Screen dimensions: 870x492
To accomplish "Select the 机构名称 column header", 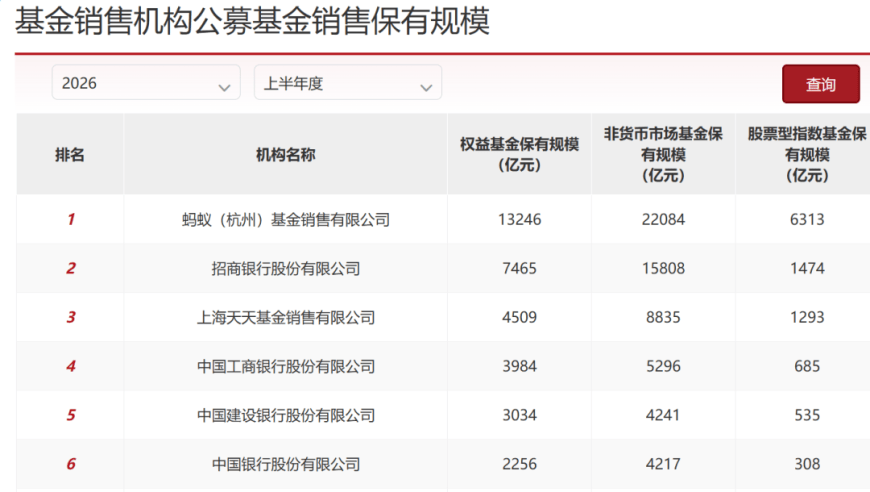I will (x=285, y=154).
